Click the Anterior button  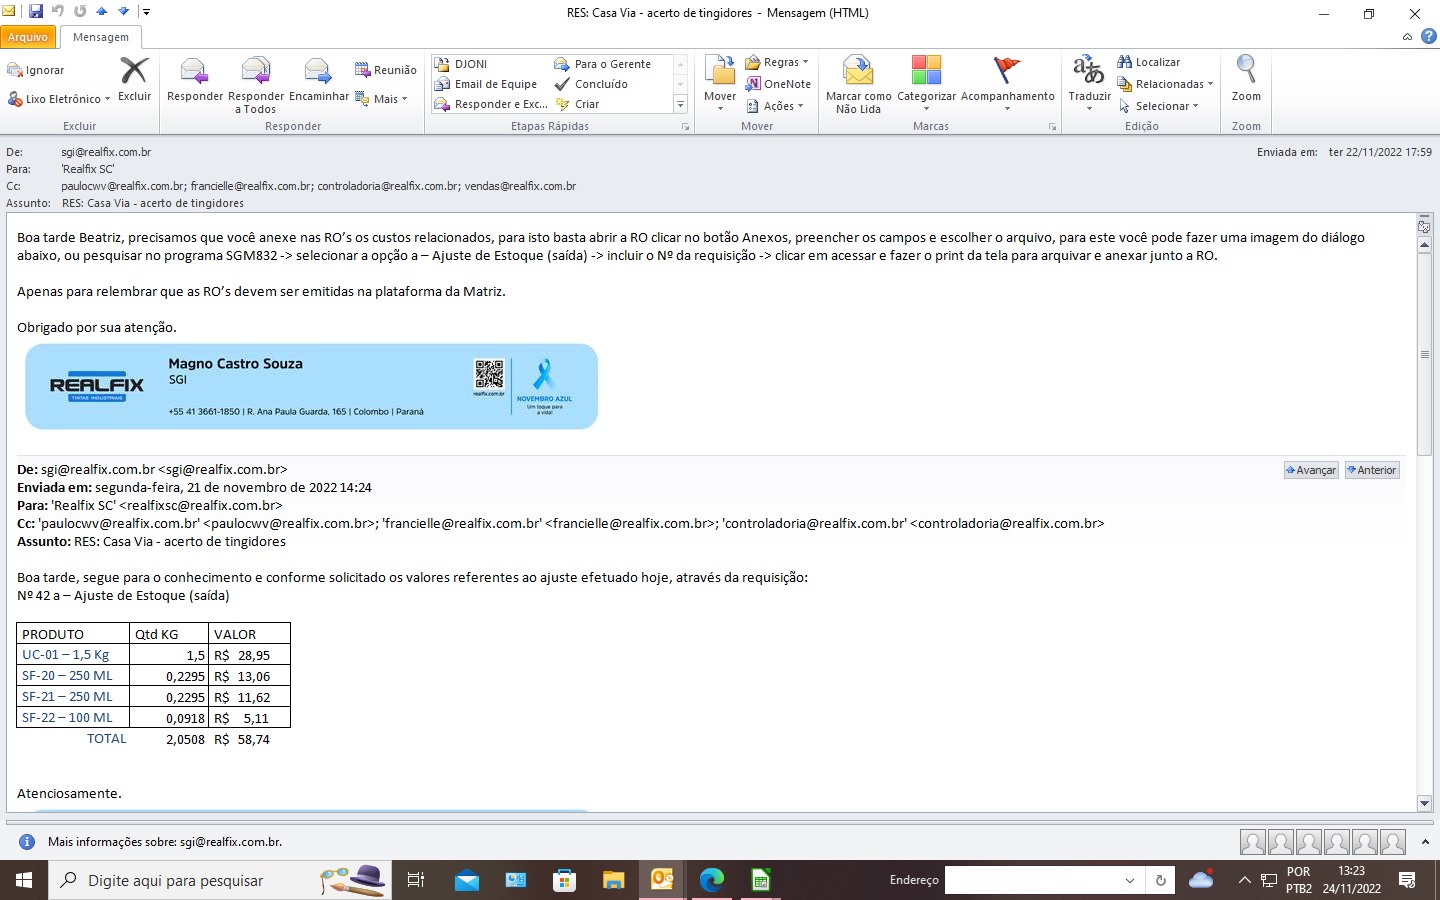(x=1372, y=470)
